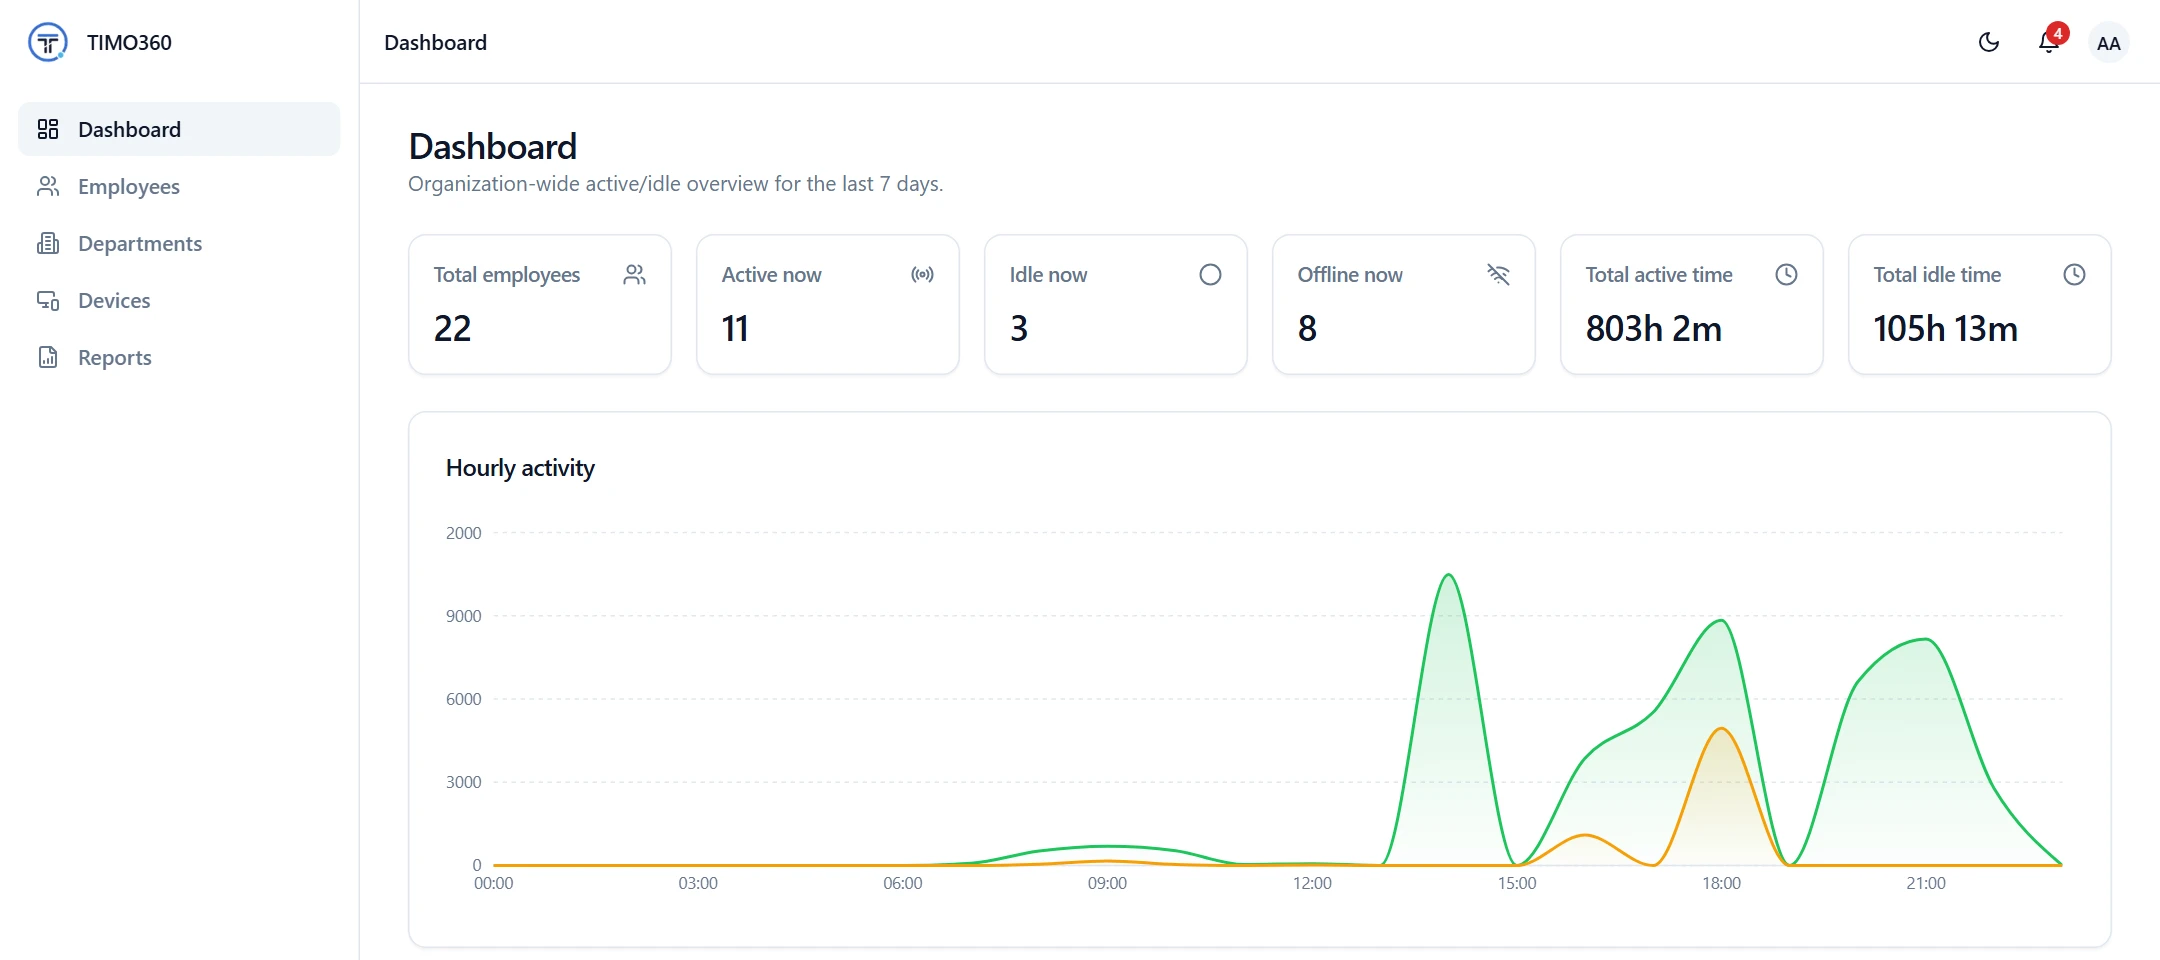Screen dimensions: 2160x960
Task: Click the Dashboard title in the top header bar
Action: 436,42
